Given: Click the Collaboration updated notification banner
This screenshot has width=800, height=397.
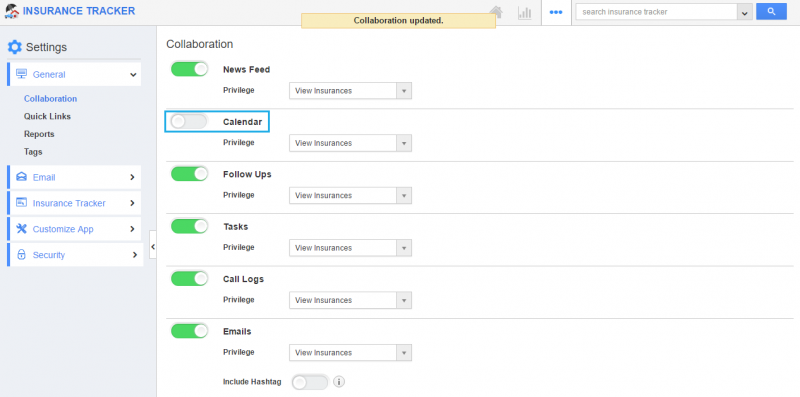Looking at the screenshot, I should 398,21.
